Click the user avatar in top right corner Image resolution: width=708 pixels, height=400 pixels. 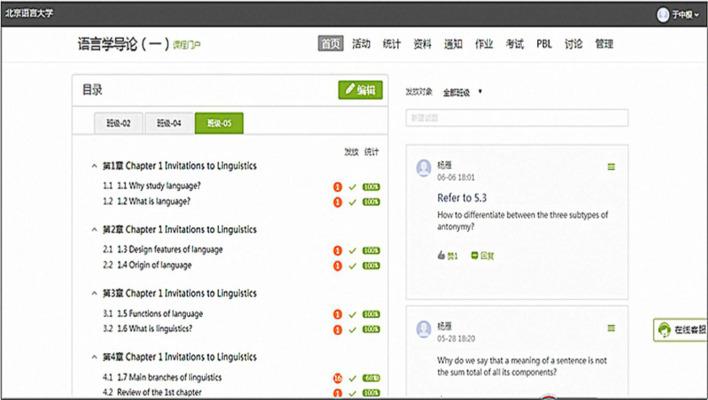pyautogui.click(x=662, y=14)
